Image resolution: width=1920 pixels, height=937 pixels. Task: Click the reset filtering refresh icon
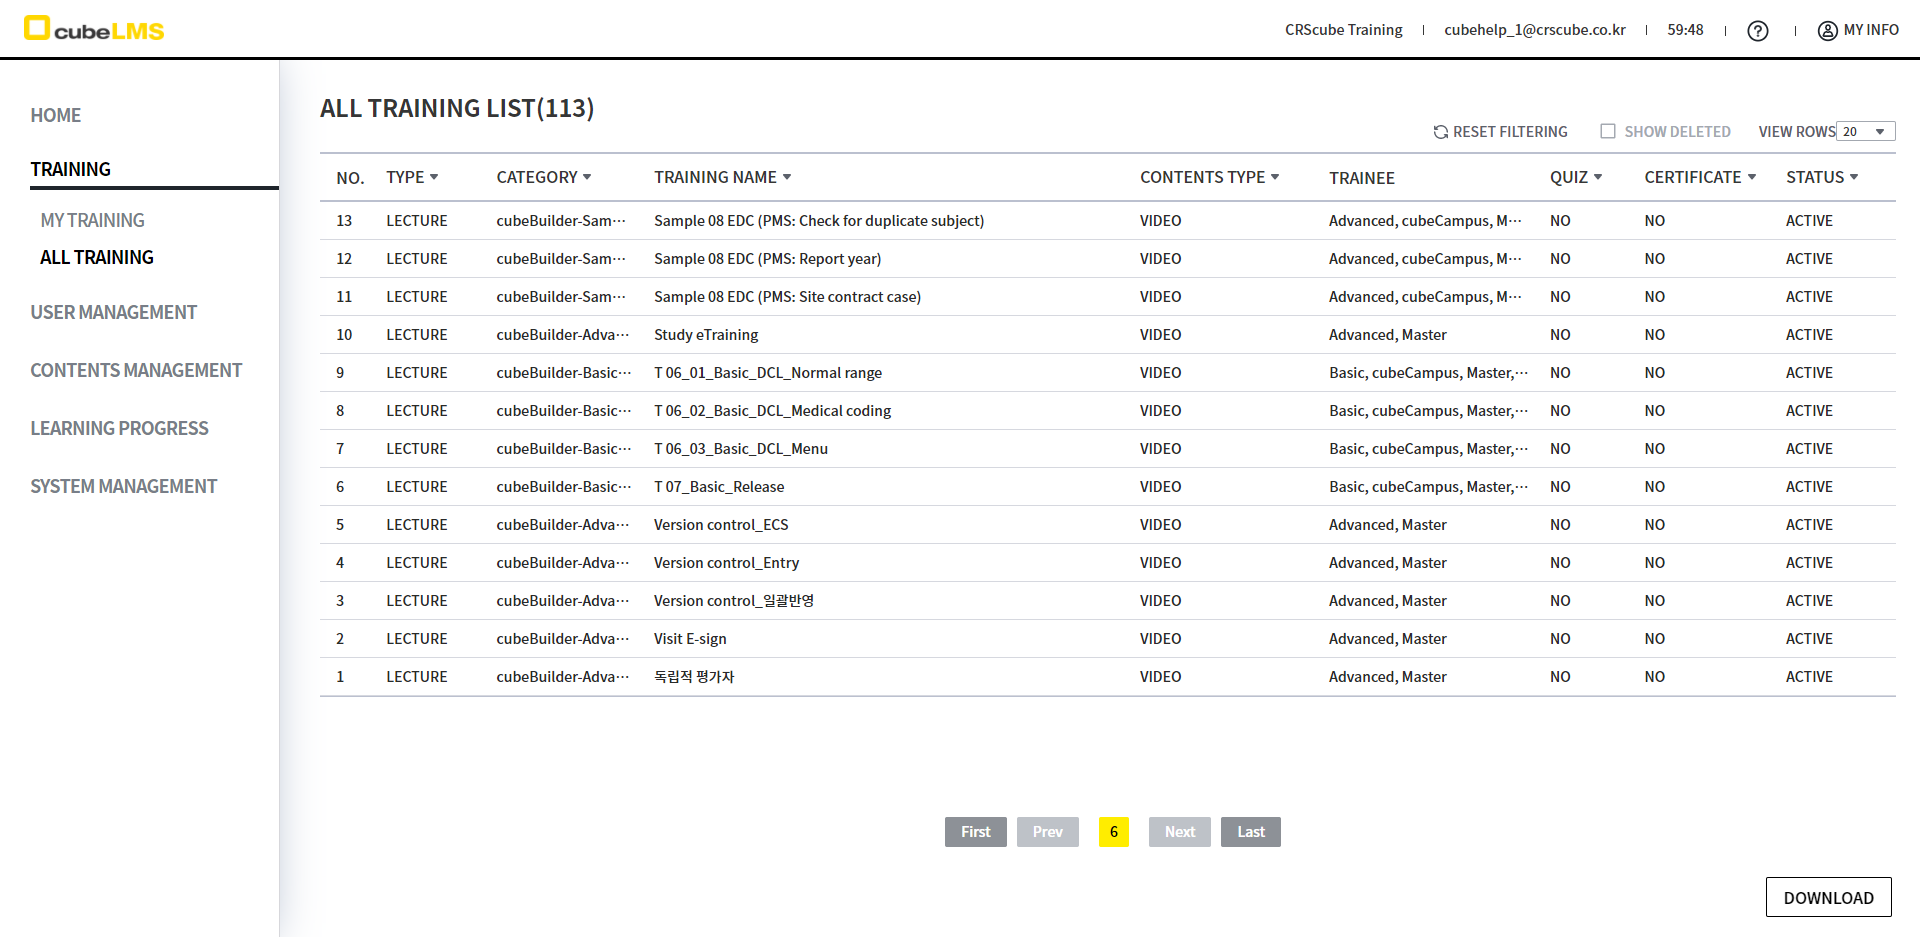pyautogui.click(x=1440, y=132)
